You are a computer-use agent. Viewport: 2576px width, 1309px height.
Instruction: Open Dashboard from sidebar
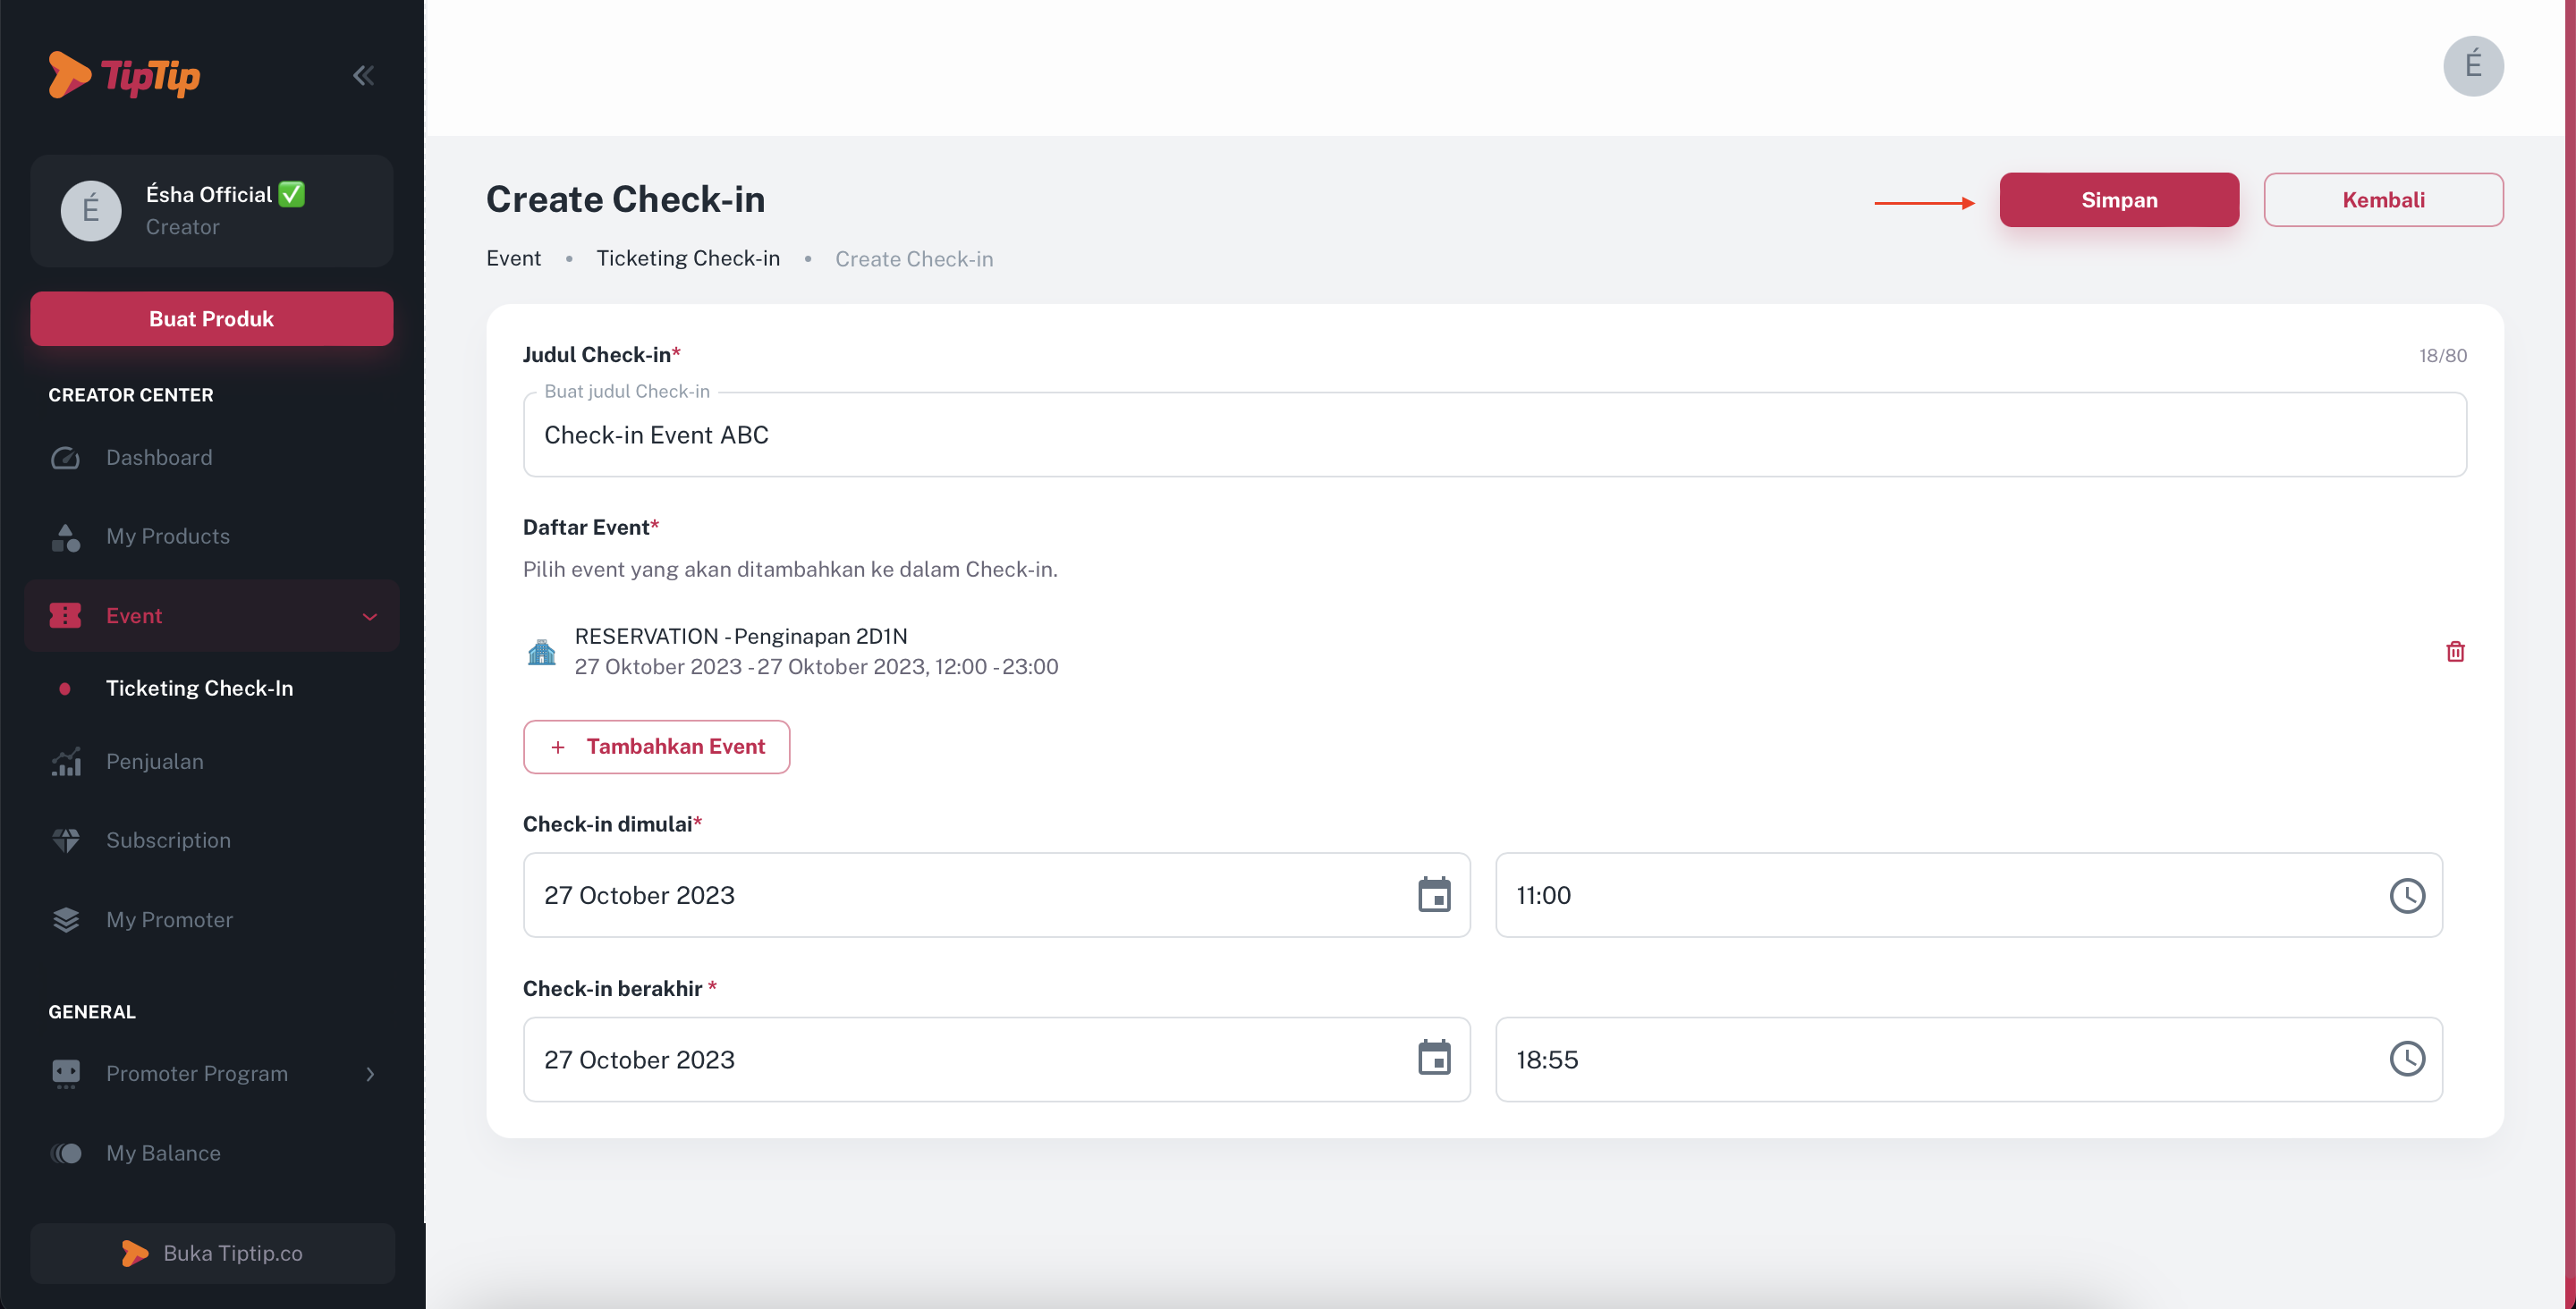tap(159, 457)
